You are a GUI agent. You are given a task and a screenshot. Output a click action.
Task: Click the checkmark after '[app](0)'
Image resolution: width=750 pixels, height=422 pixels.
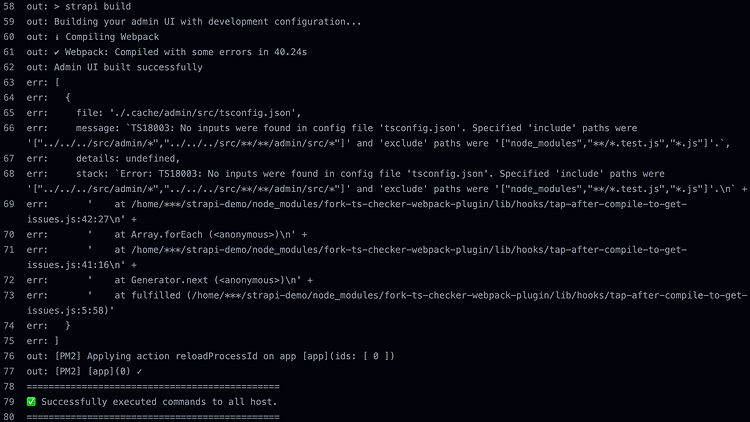tap(139, 371)
